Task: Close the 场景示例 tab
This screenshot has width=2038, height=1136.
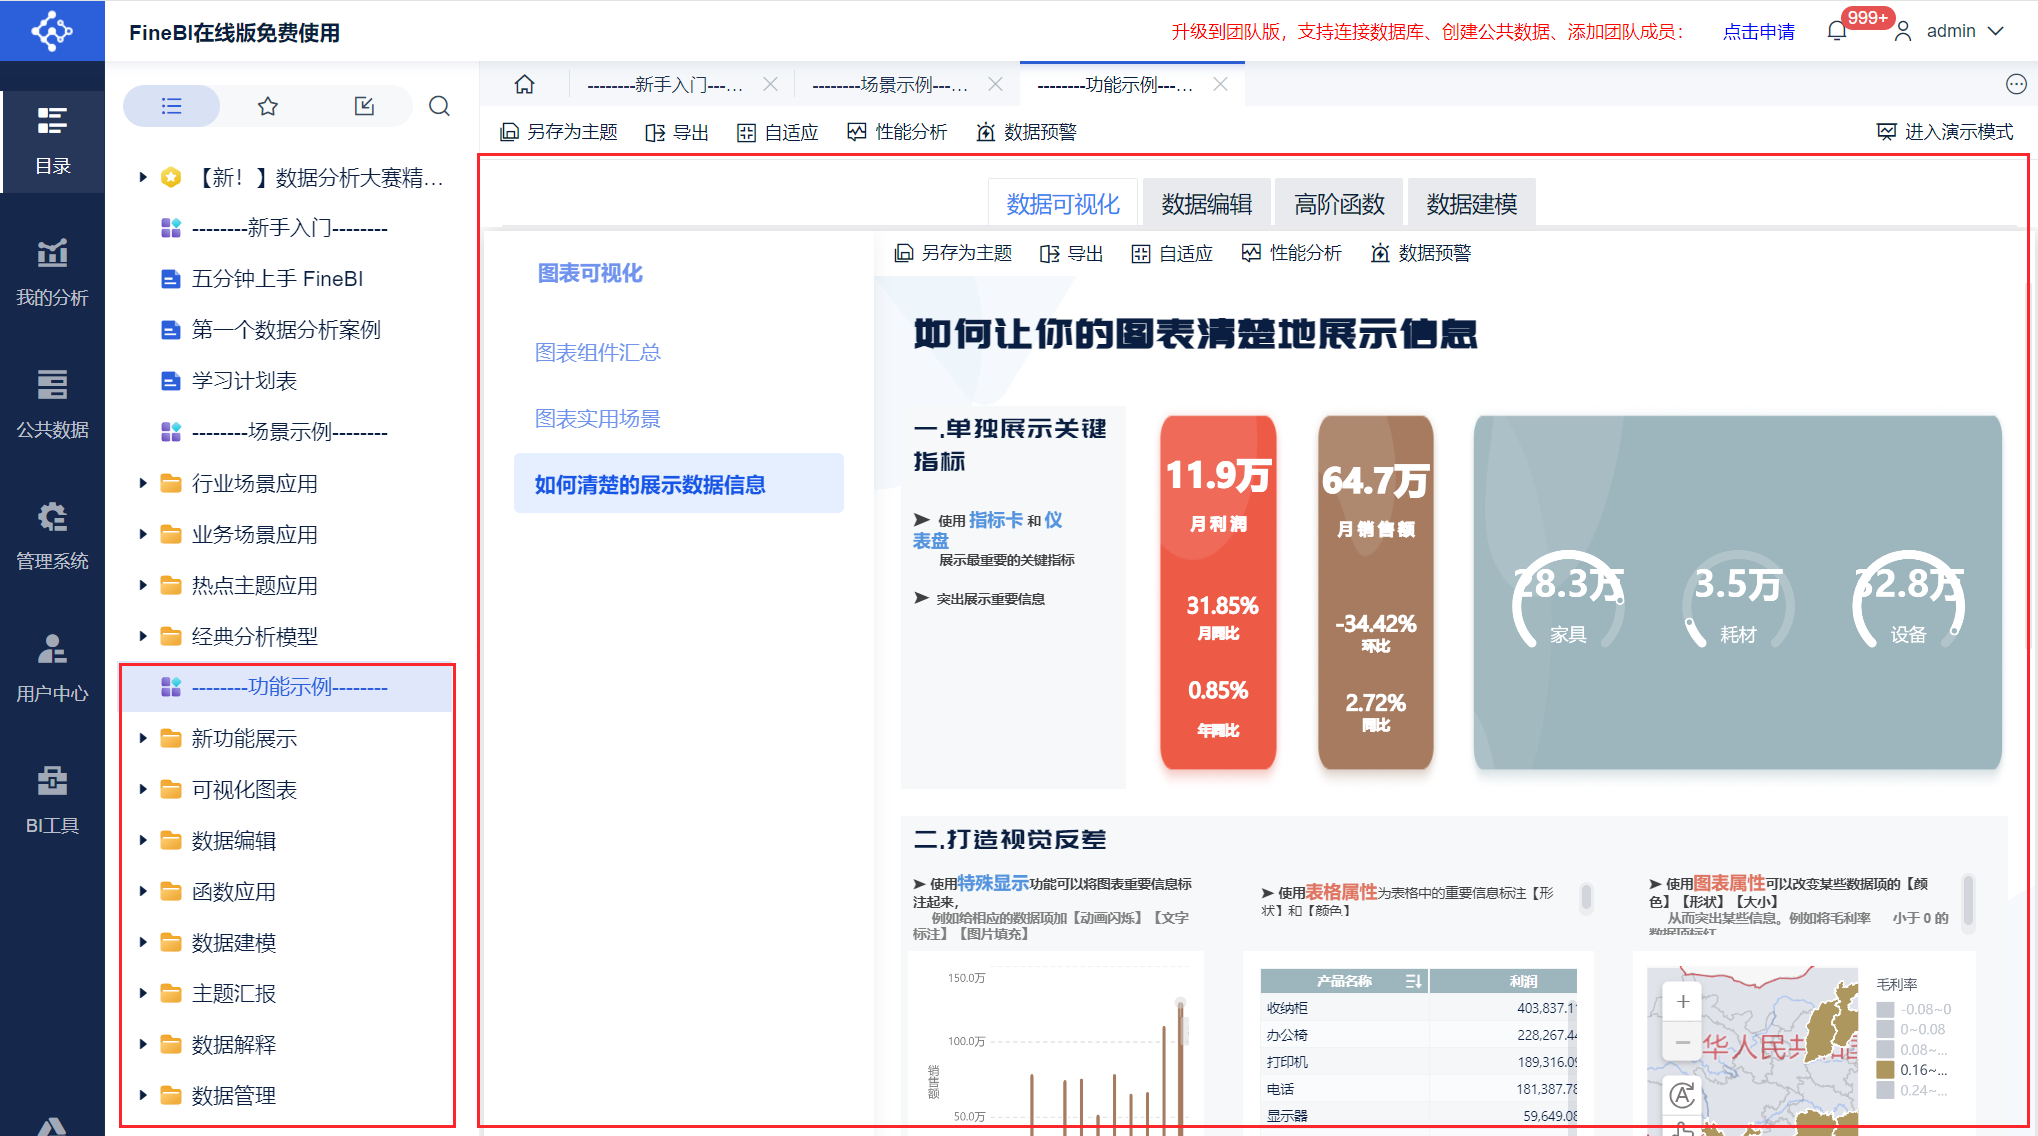Action: 995,85
